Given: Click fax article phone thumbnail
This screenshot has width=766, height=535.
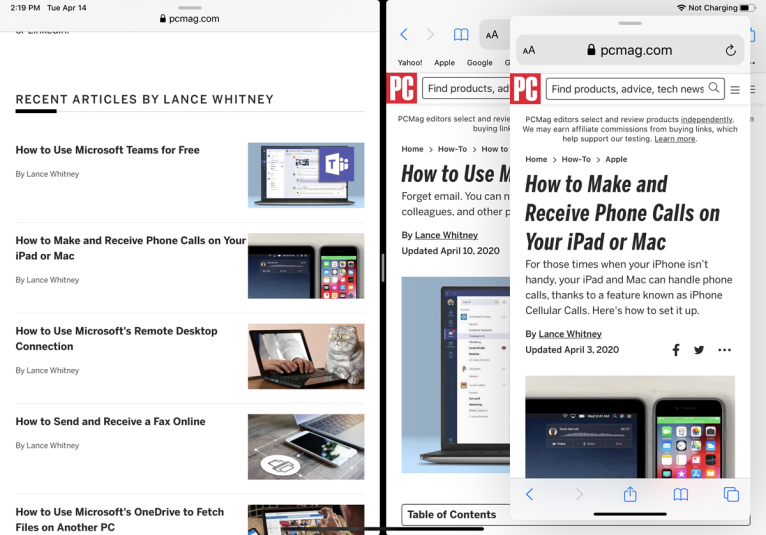Looking at the screenshot, I should pyautogui.click(x=306, y=447).
